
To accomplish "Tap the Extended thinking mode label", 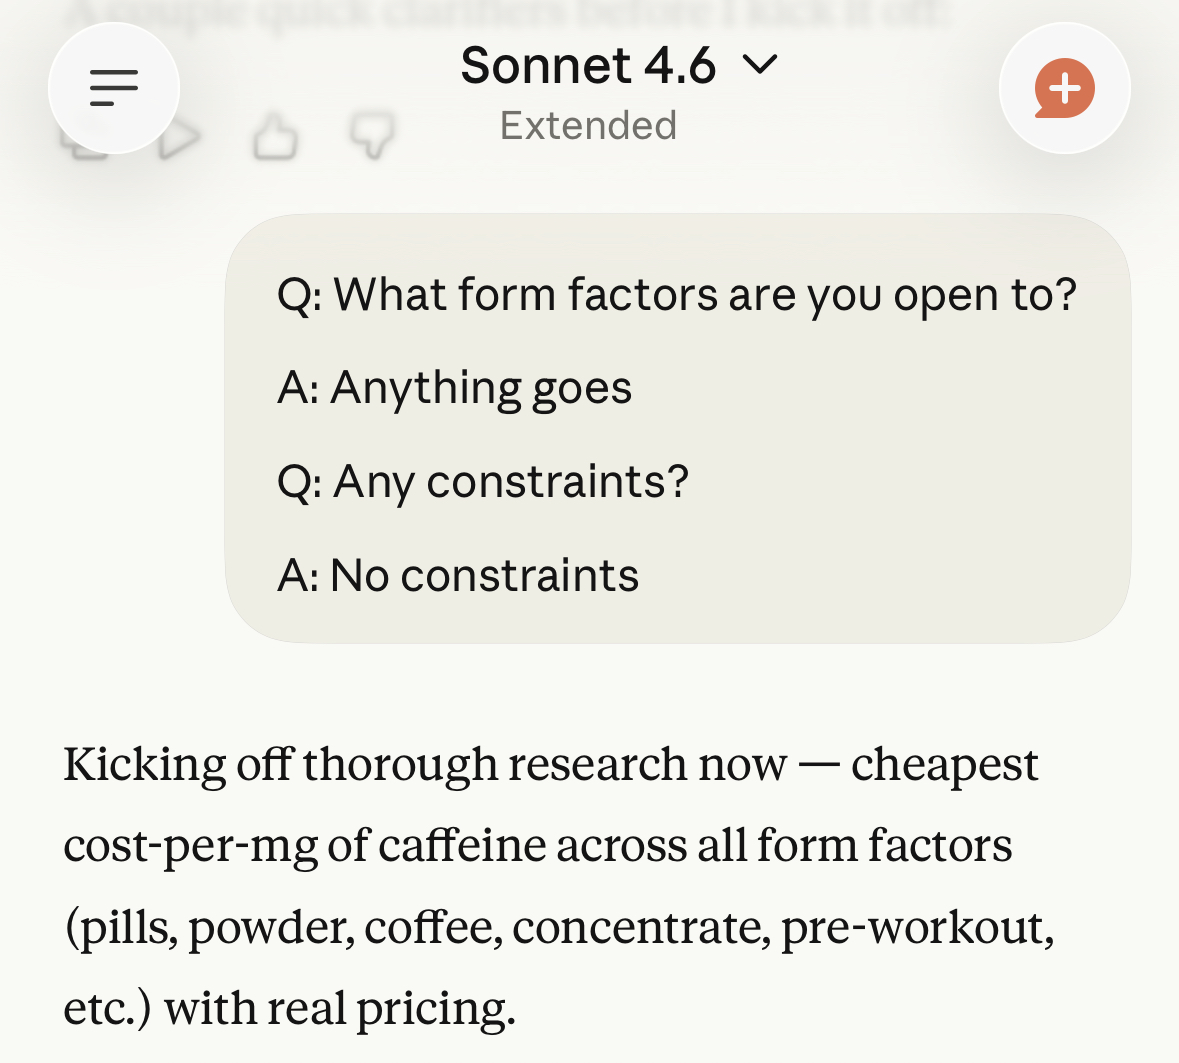I will [588, 126].
